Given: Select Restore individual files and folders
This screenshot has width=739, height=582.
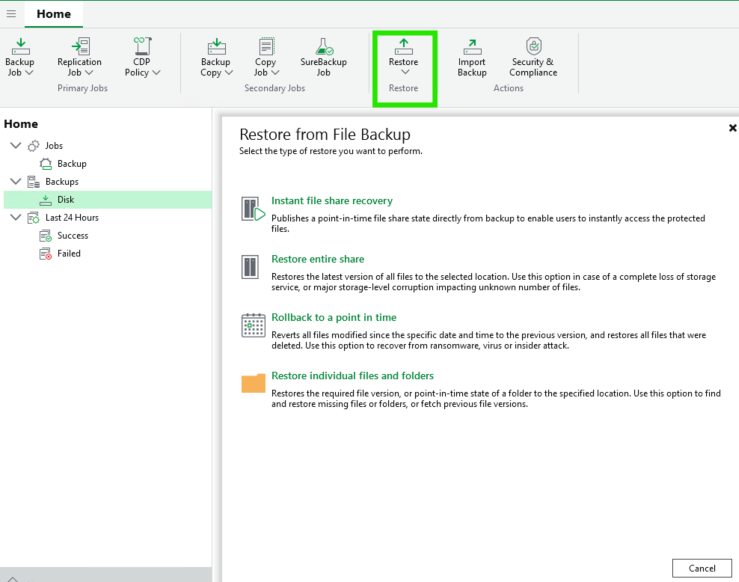Looking at the screenshot, I should 352,376.
